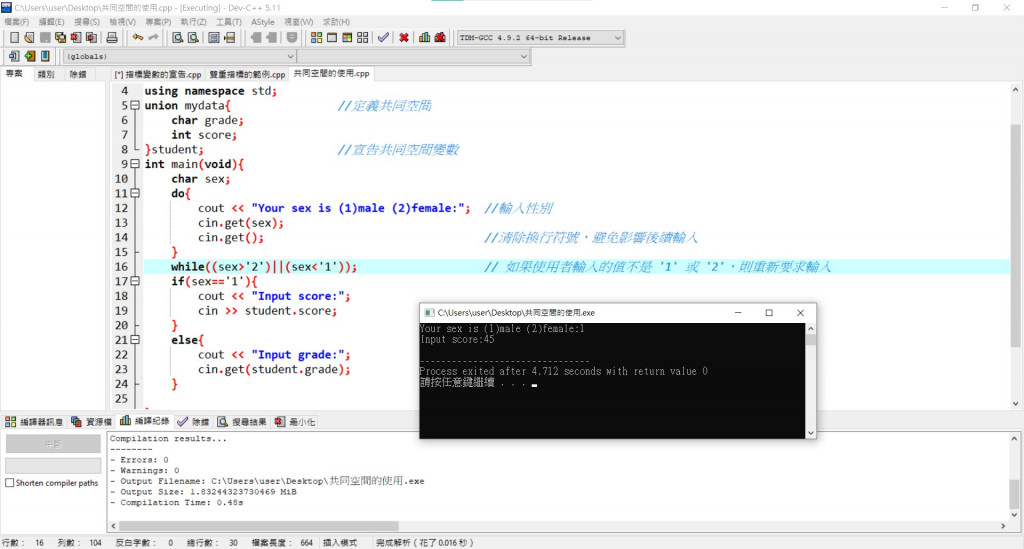This screenshot has width=1024, height=549.
Task: Collapse the do block fold on line 11
Action: pos(135,193)
